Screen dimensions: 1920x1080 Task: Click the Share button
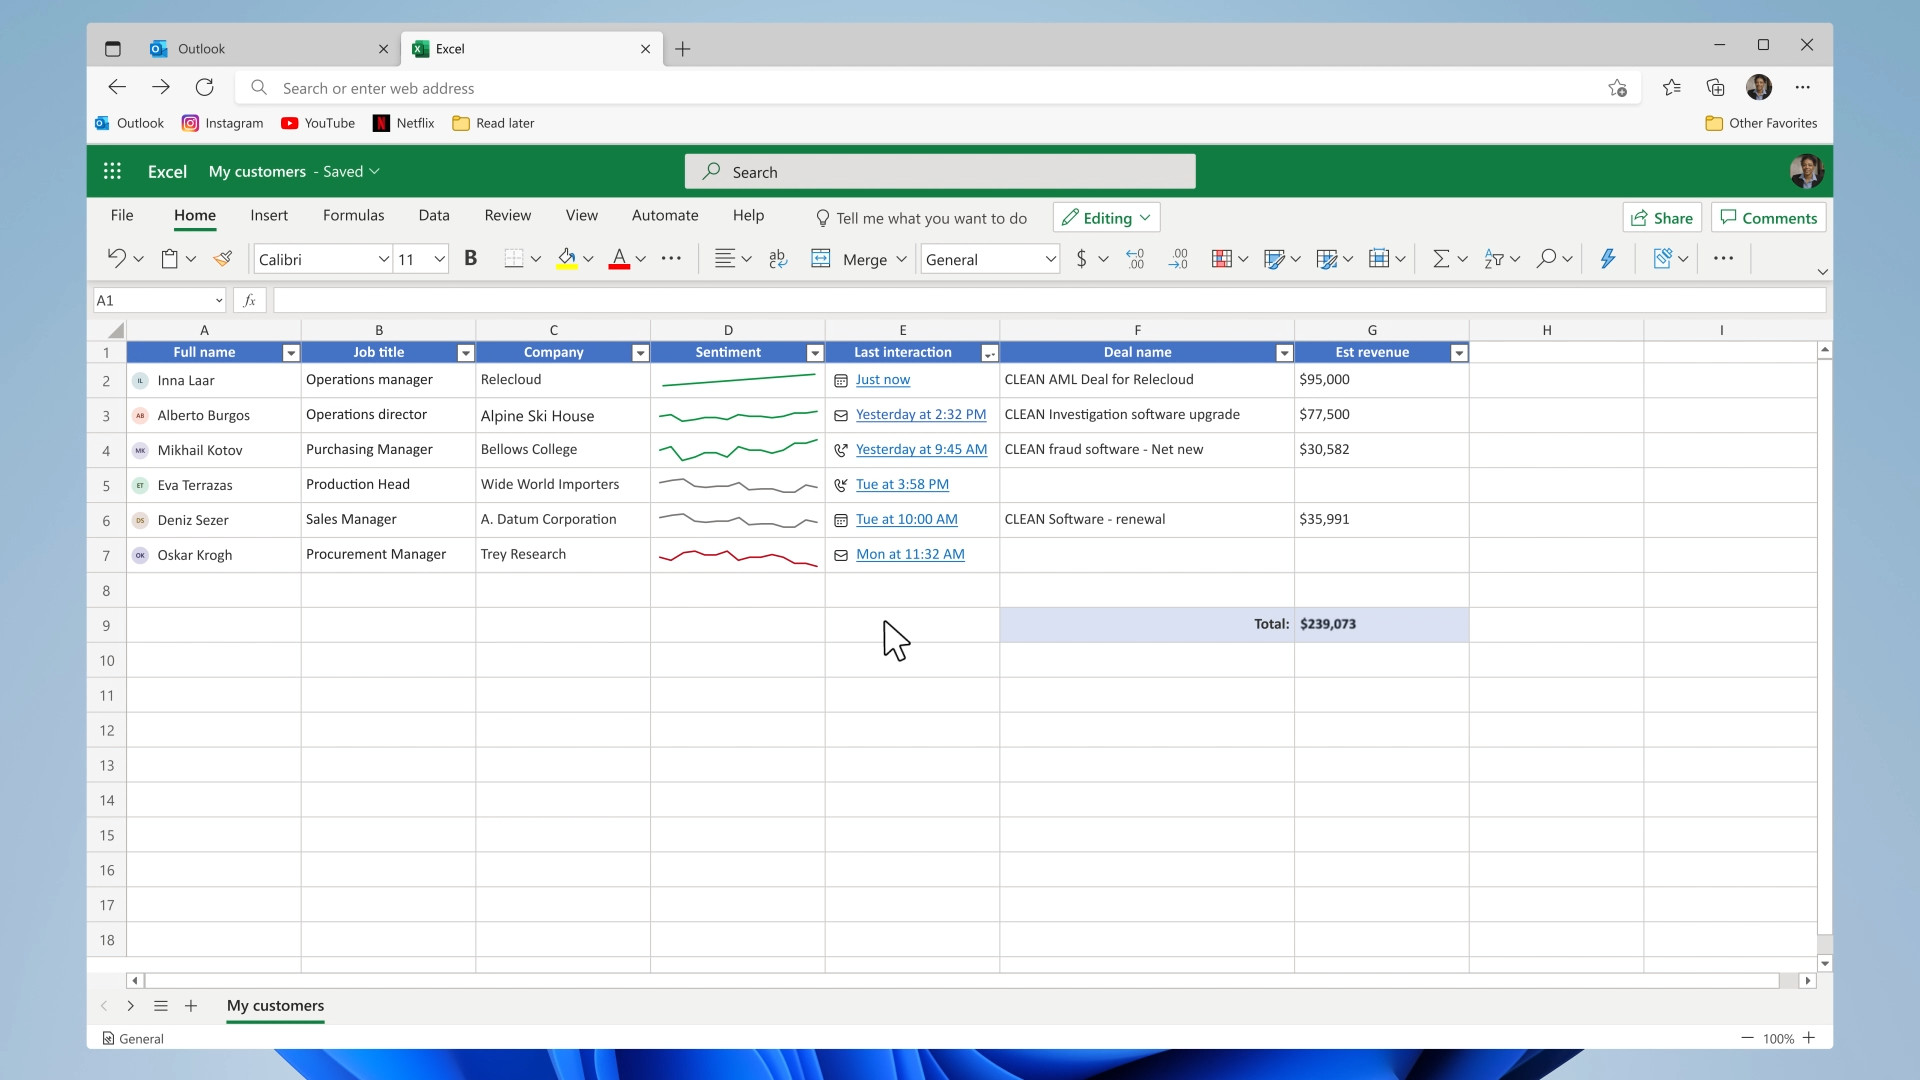(1662, 218)
